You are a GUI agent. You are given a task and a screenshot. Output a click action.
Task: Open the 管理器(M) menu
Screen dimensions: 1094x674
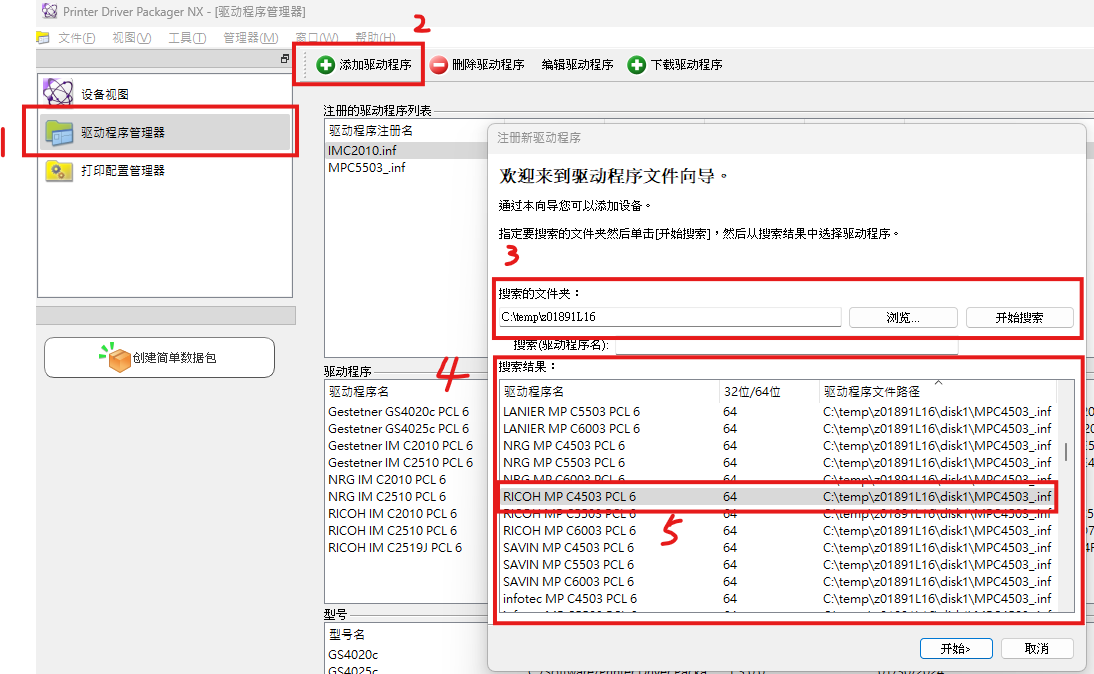click(x=250, y=38)
